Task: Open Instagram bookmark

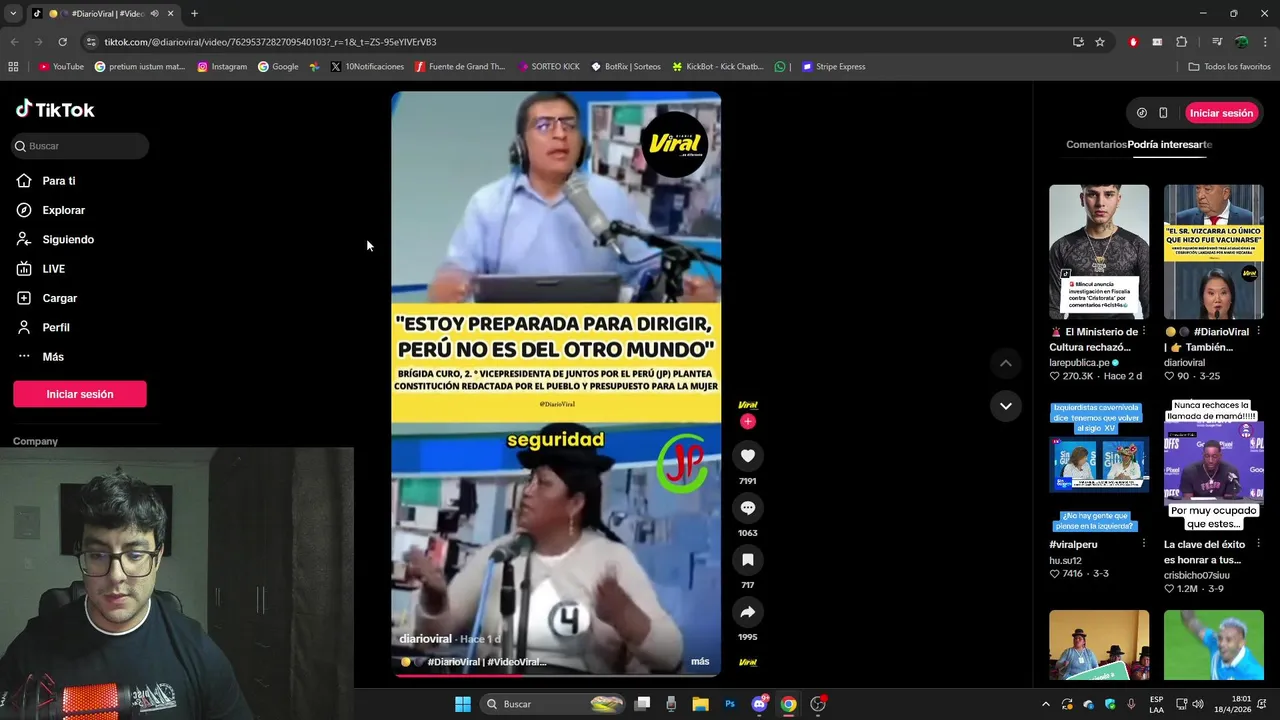Action: 222,67
